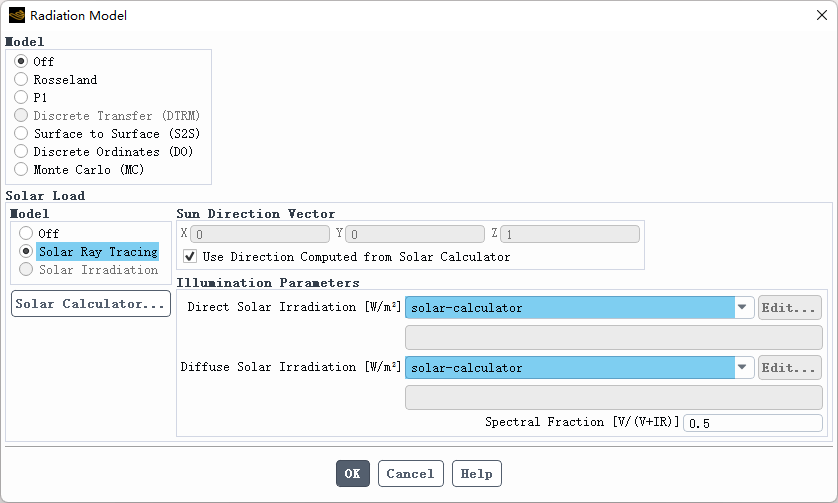Turn Solar Load model Off
This screenshot has height=503, width=838.
tap(26, 233)
